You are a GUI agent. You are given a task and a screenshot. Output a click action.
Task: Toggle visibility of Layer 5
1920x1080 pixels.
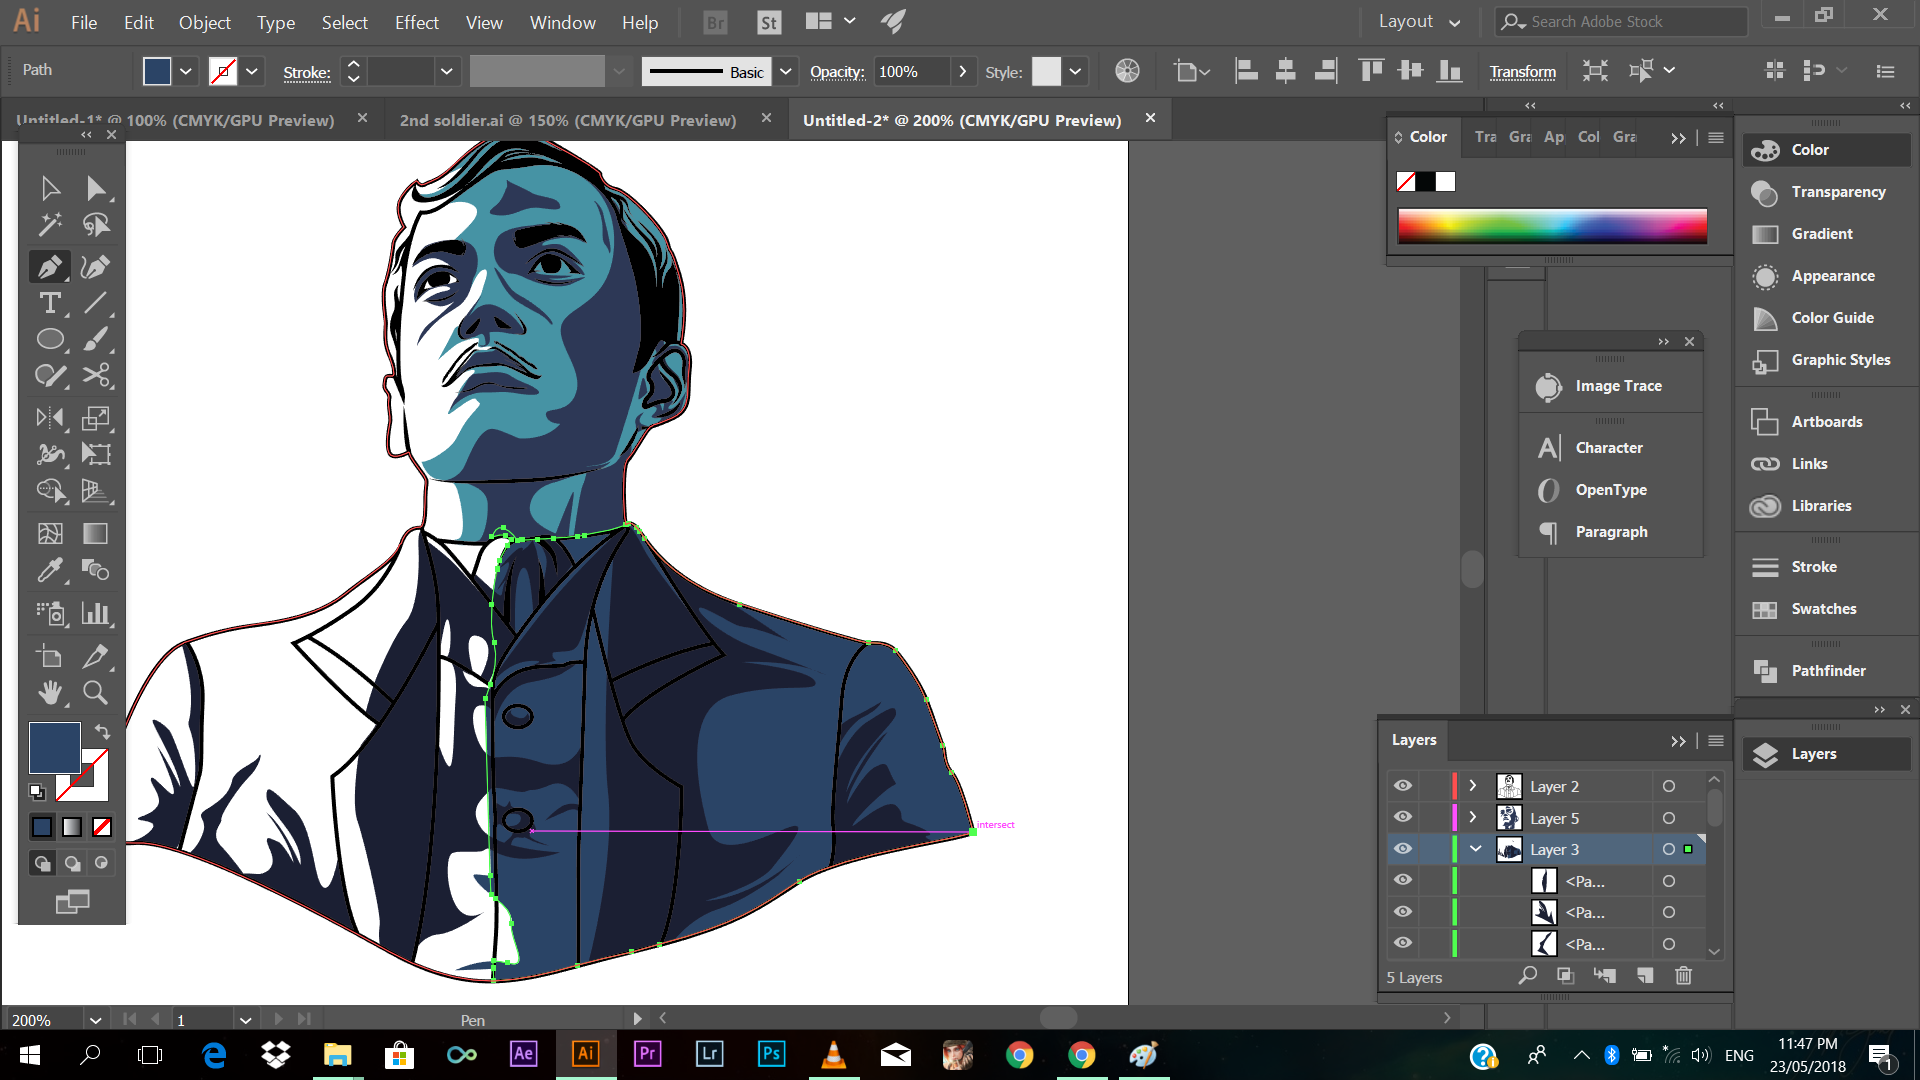tap(1403, 817)
